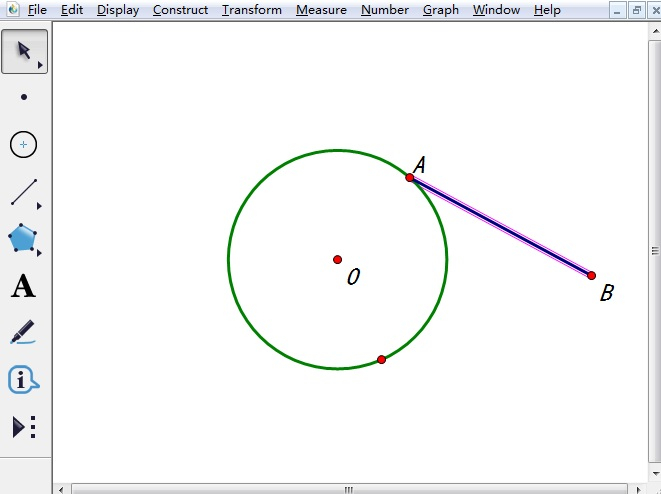Screen dimensions: 661x494
Task: Select the Marker pen tool
Action: tap(24, 333)
